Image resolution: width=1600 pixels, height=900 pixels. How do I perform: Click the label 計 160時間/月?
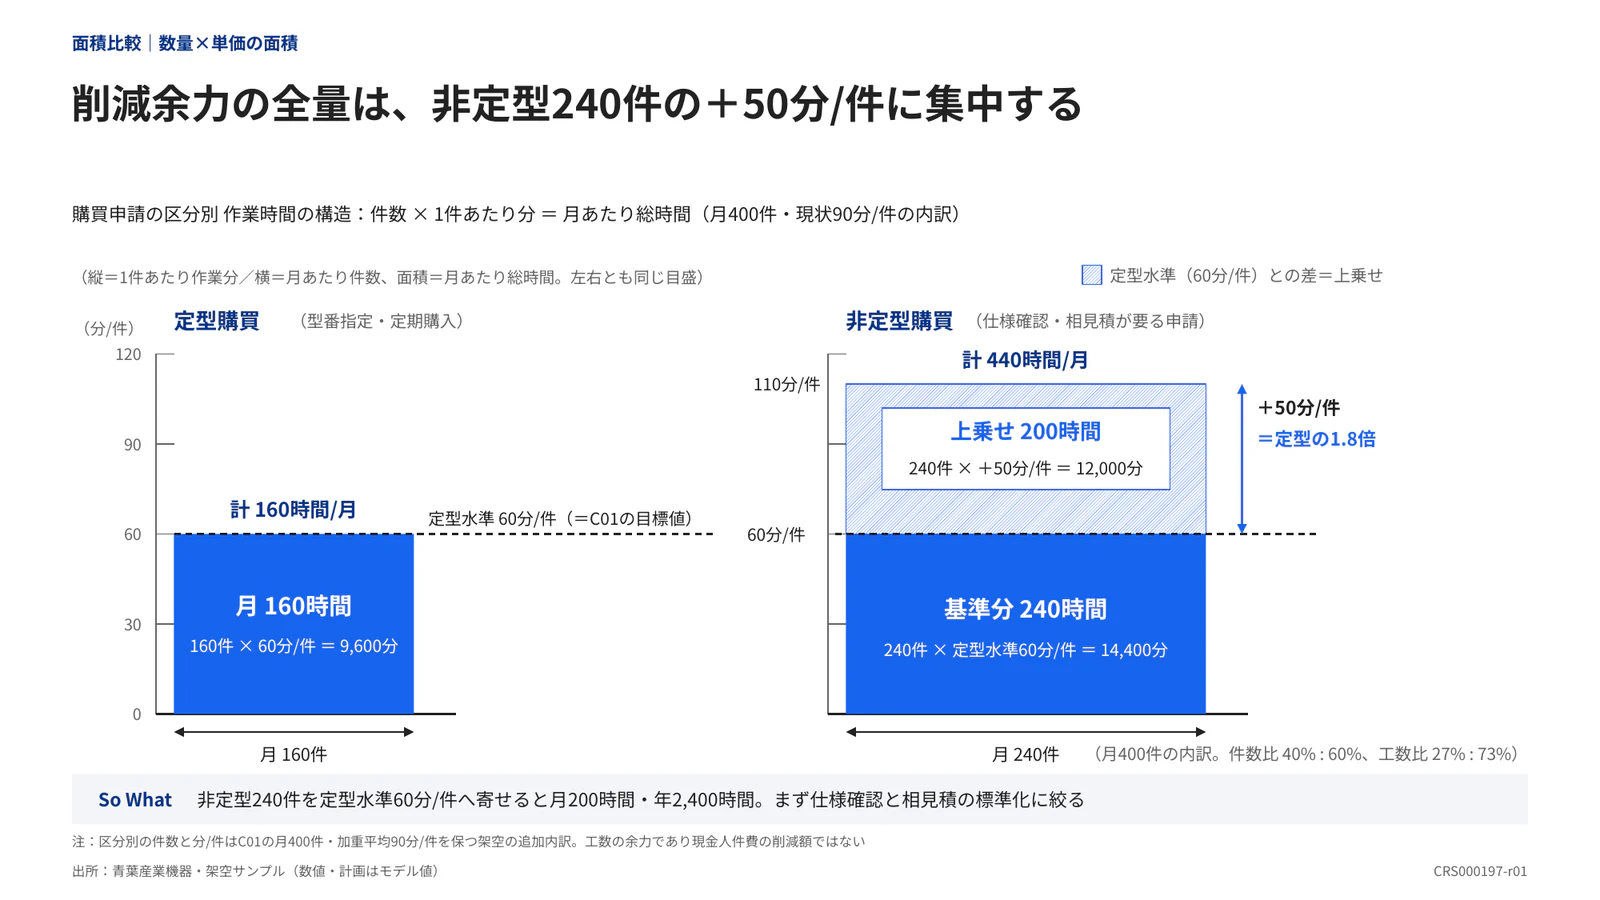click(x=293, y=510)
